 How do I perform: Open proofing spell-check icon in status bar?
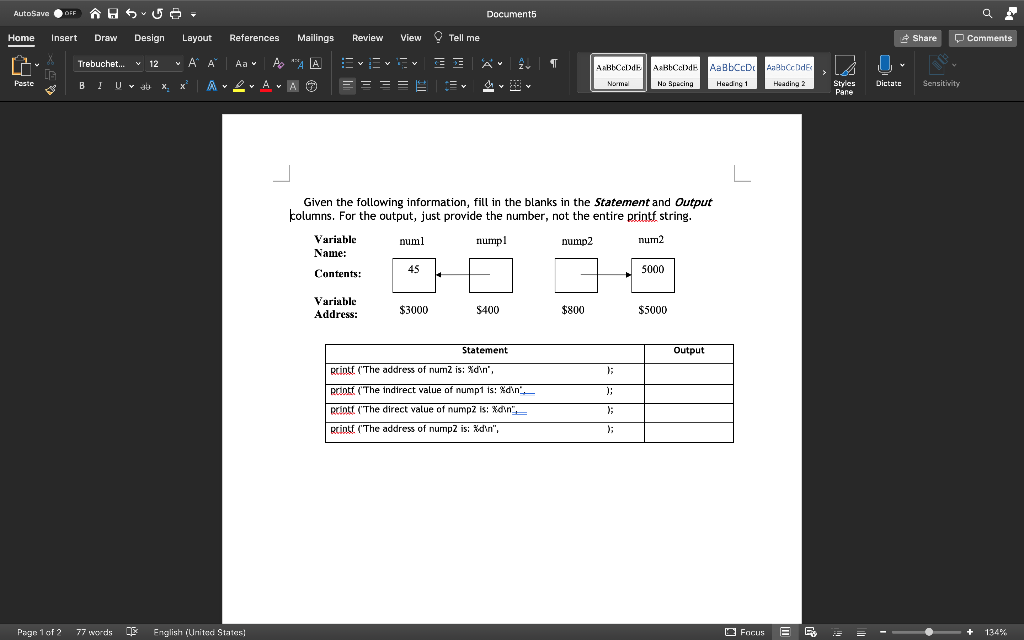[x=132, y=632]
